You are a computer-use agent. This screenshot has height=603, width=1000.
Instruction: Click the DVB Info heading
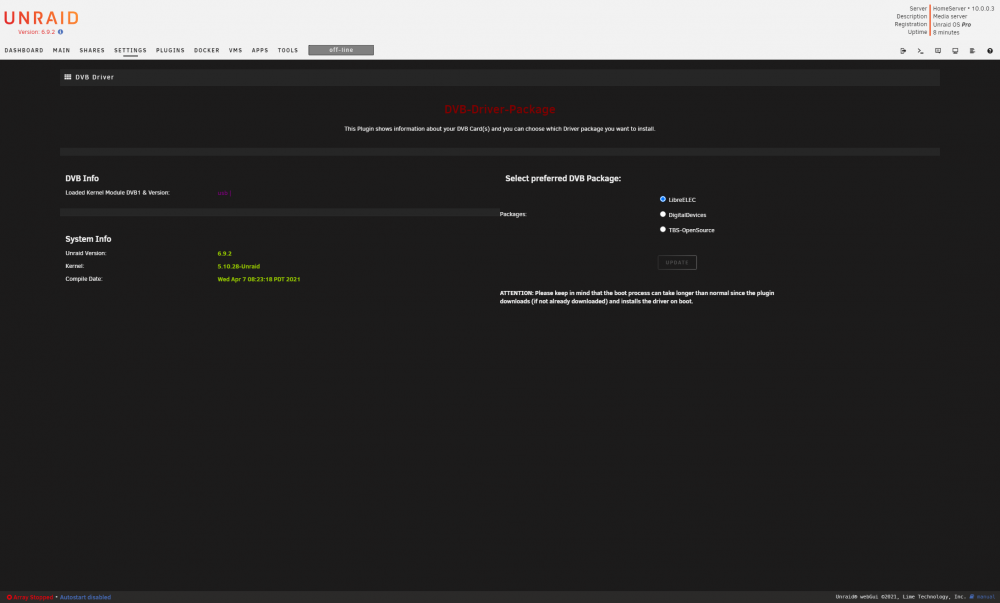(x=82, y=178)
